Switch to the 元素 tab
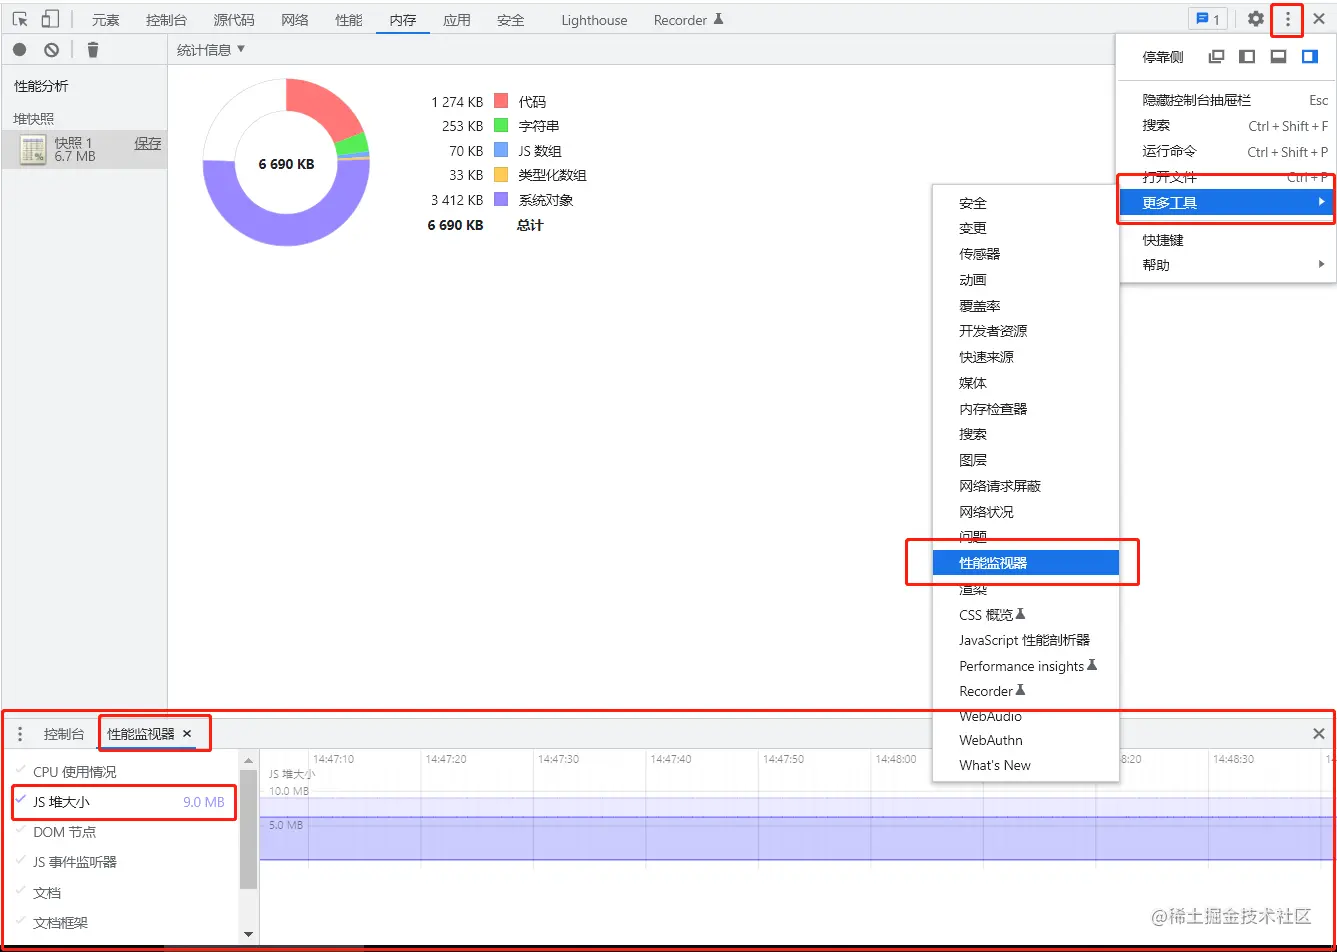The width and height of the screenshot is (1337, 952). pos(106,20)
